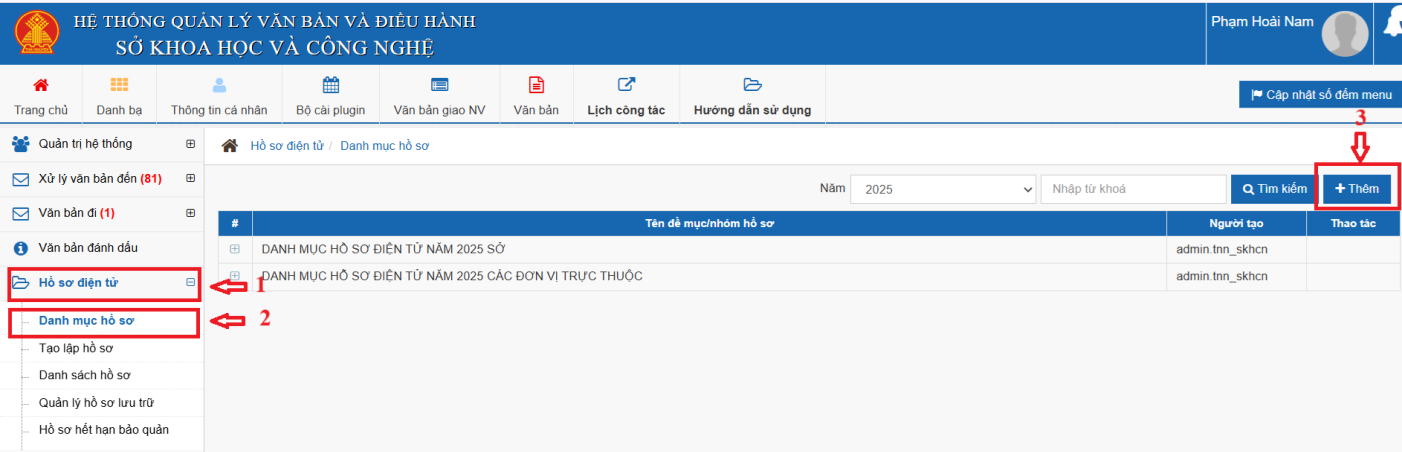Click the Tìm kiếm search button
Screen dimensions: 1402x452
1274,189
